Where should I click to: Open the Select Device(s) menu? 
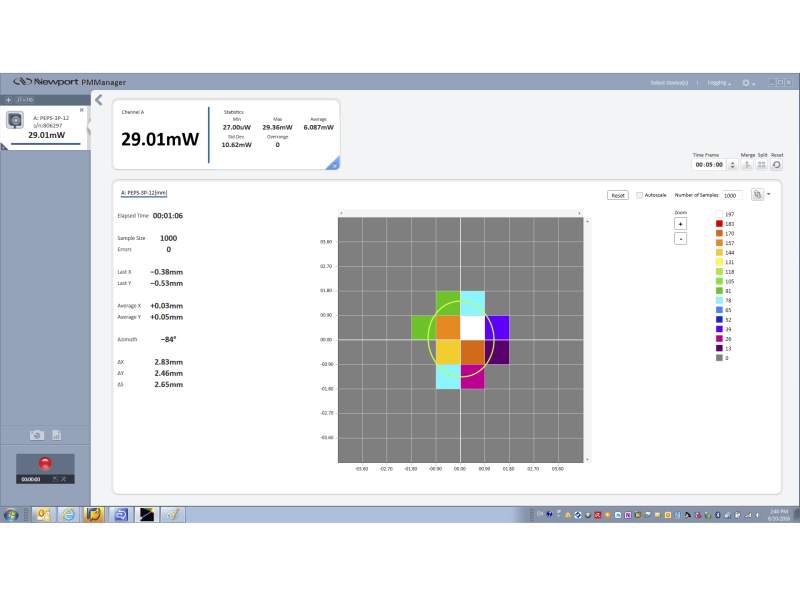click(x=669, y=82)
